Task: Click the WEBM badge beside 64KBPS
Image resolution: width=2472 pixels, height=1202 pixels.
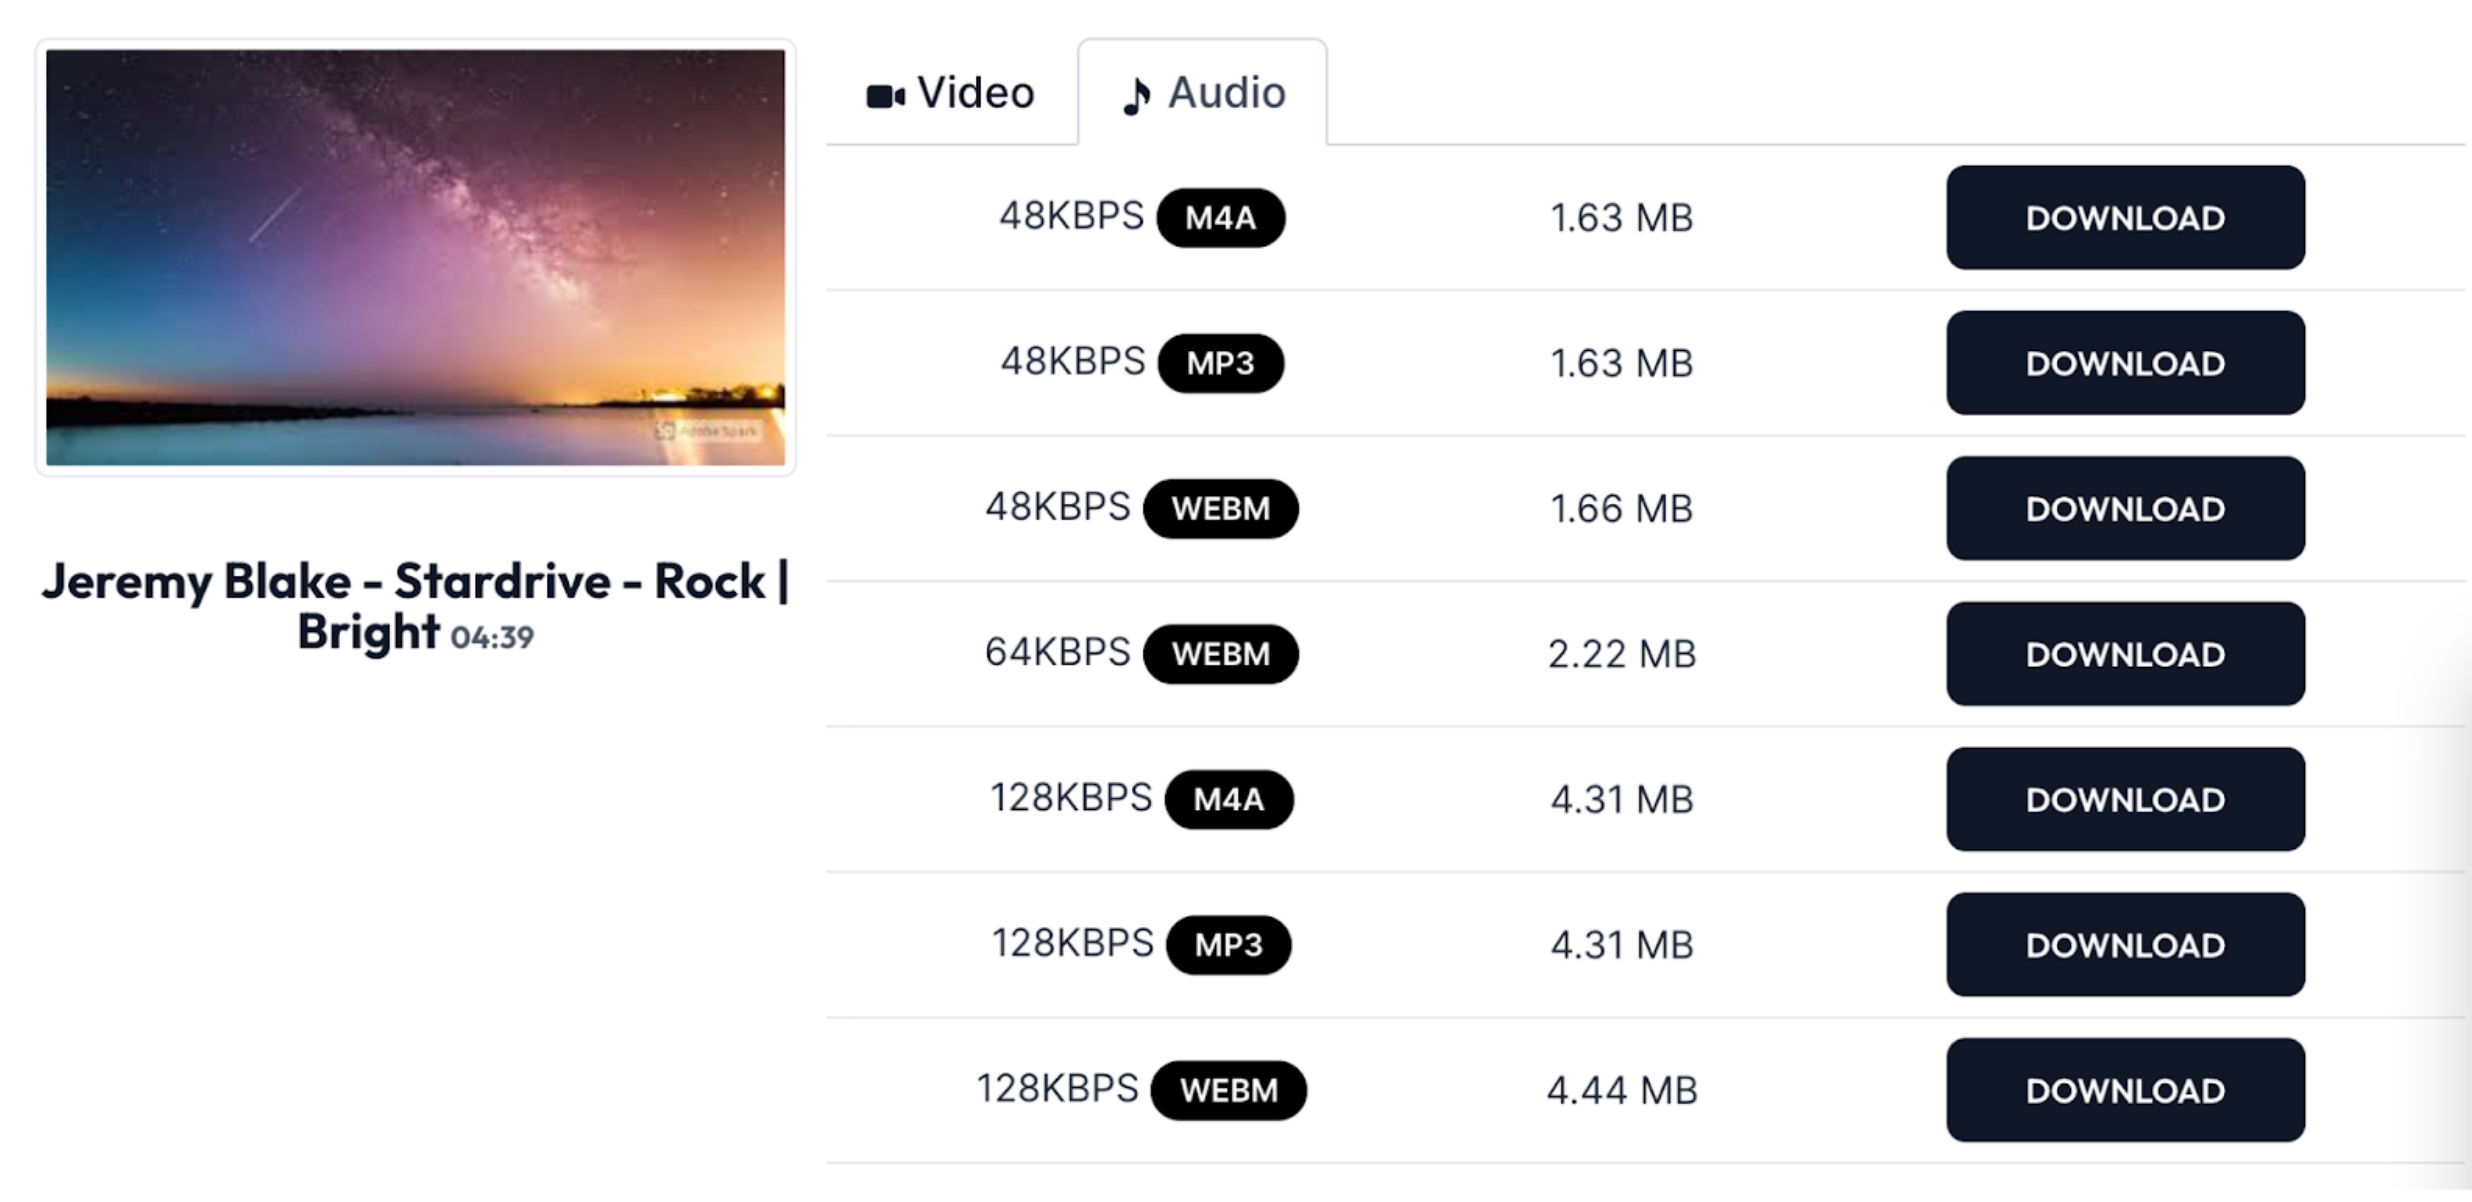Action: [x=1222, y=653]
